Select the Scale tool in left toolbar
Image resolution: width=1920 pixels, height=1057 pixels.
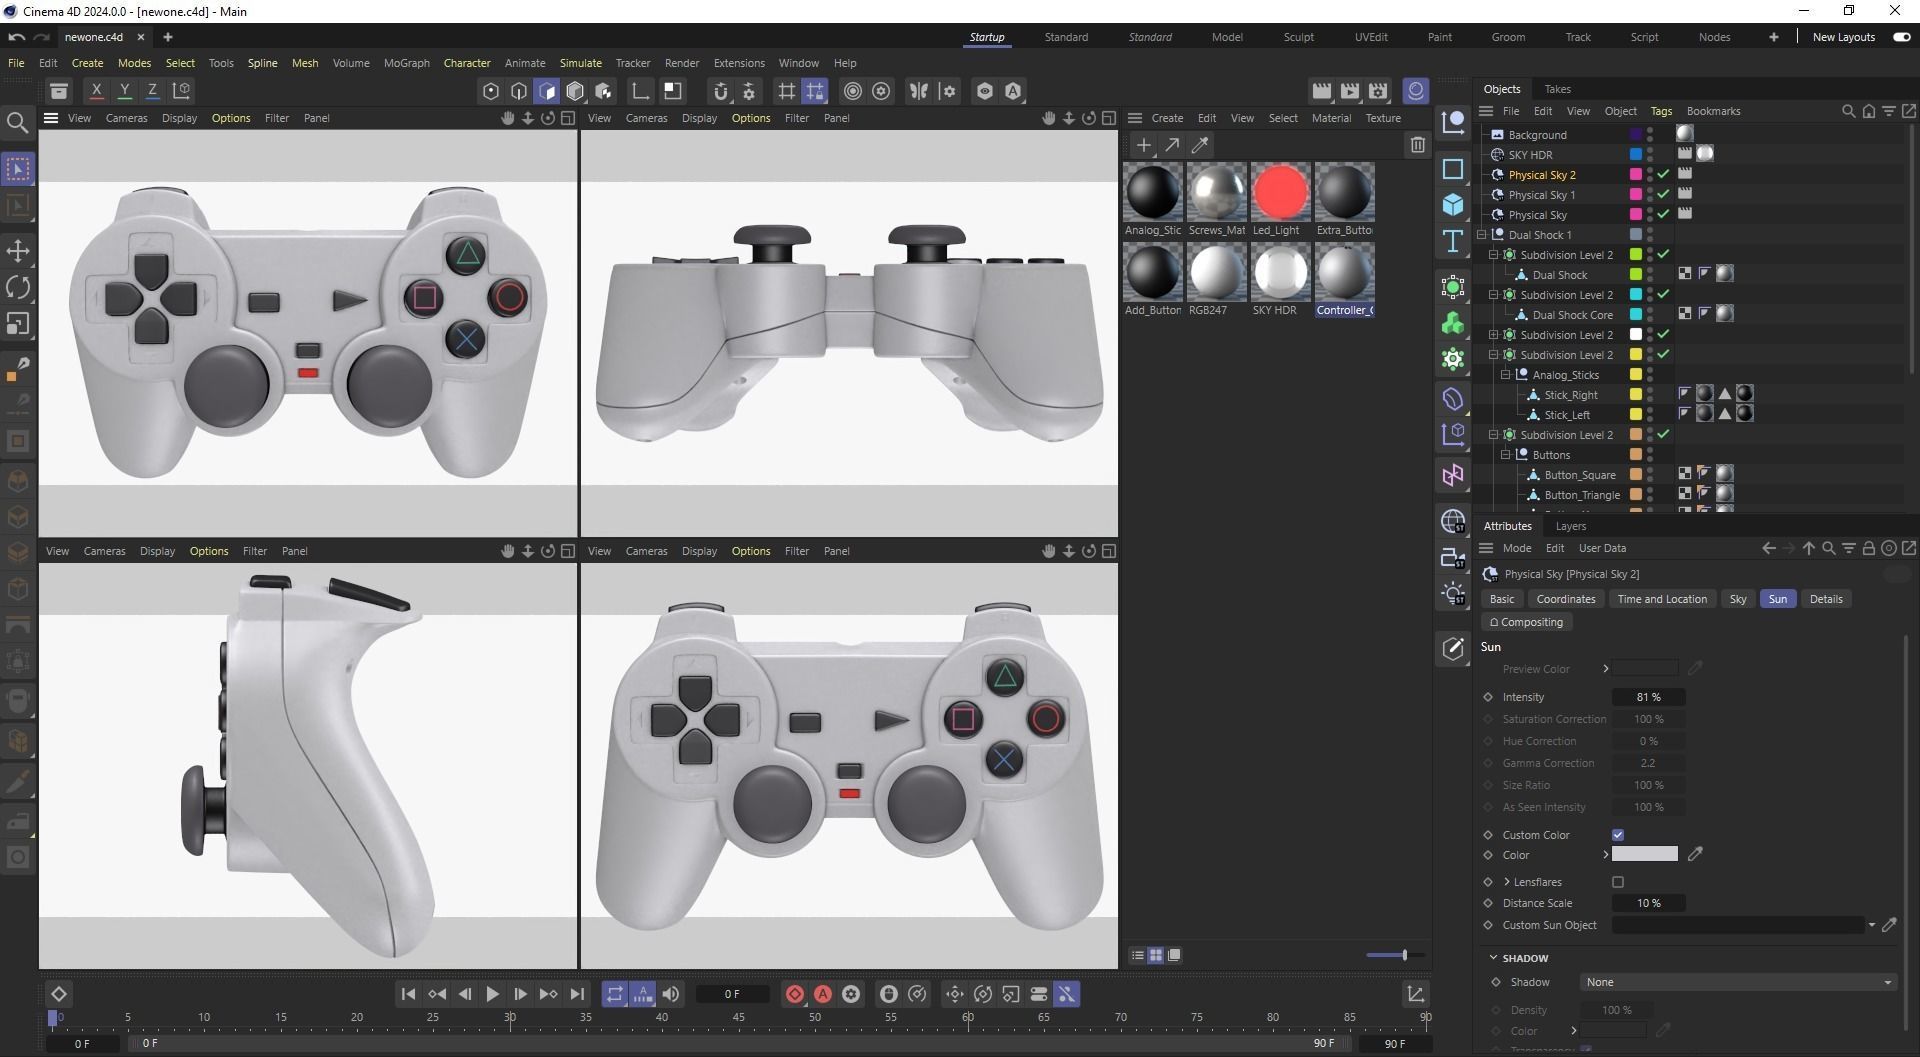[x=18, y=324]
